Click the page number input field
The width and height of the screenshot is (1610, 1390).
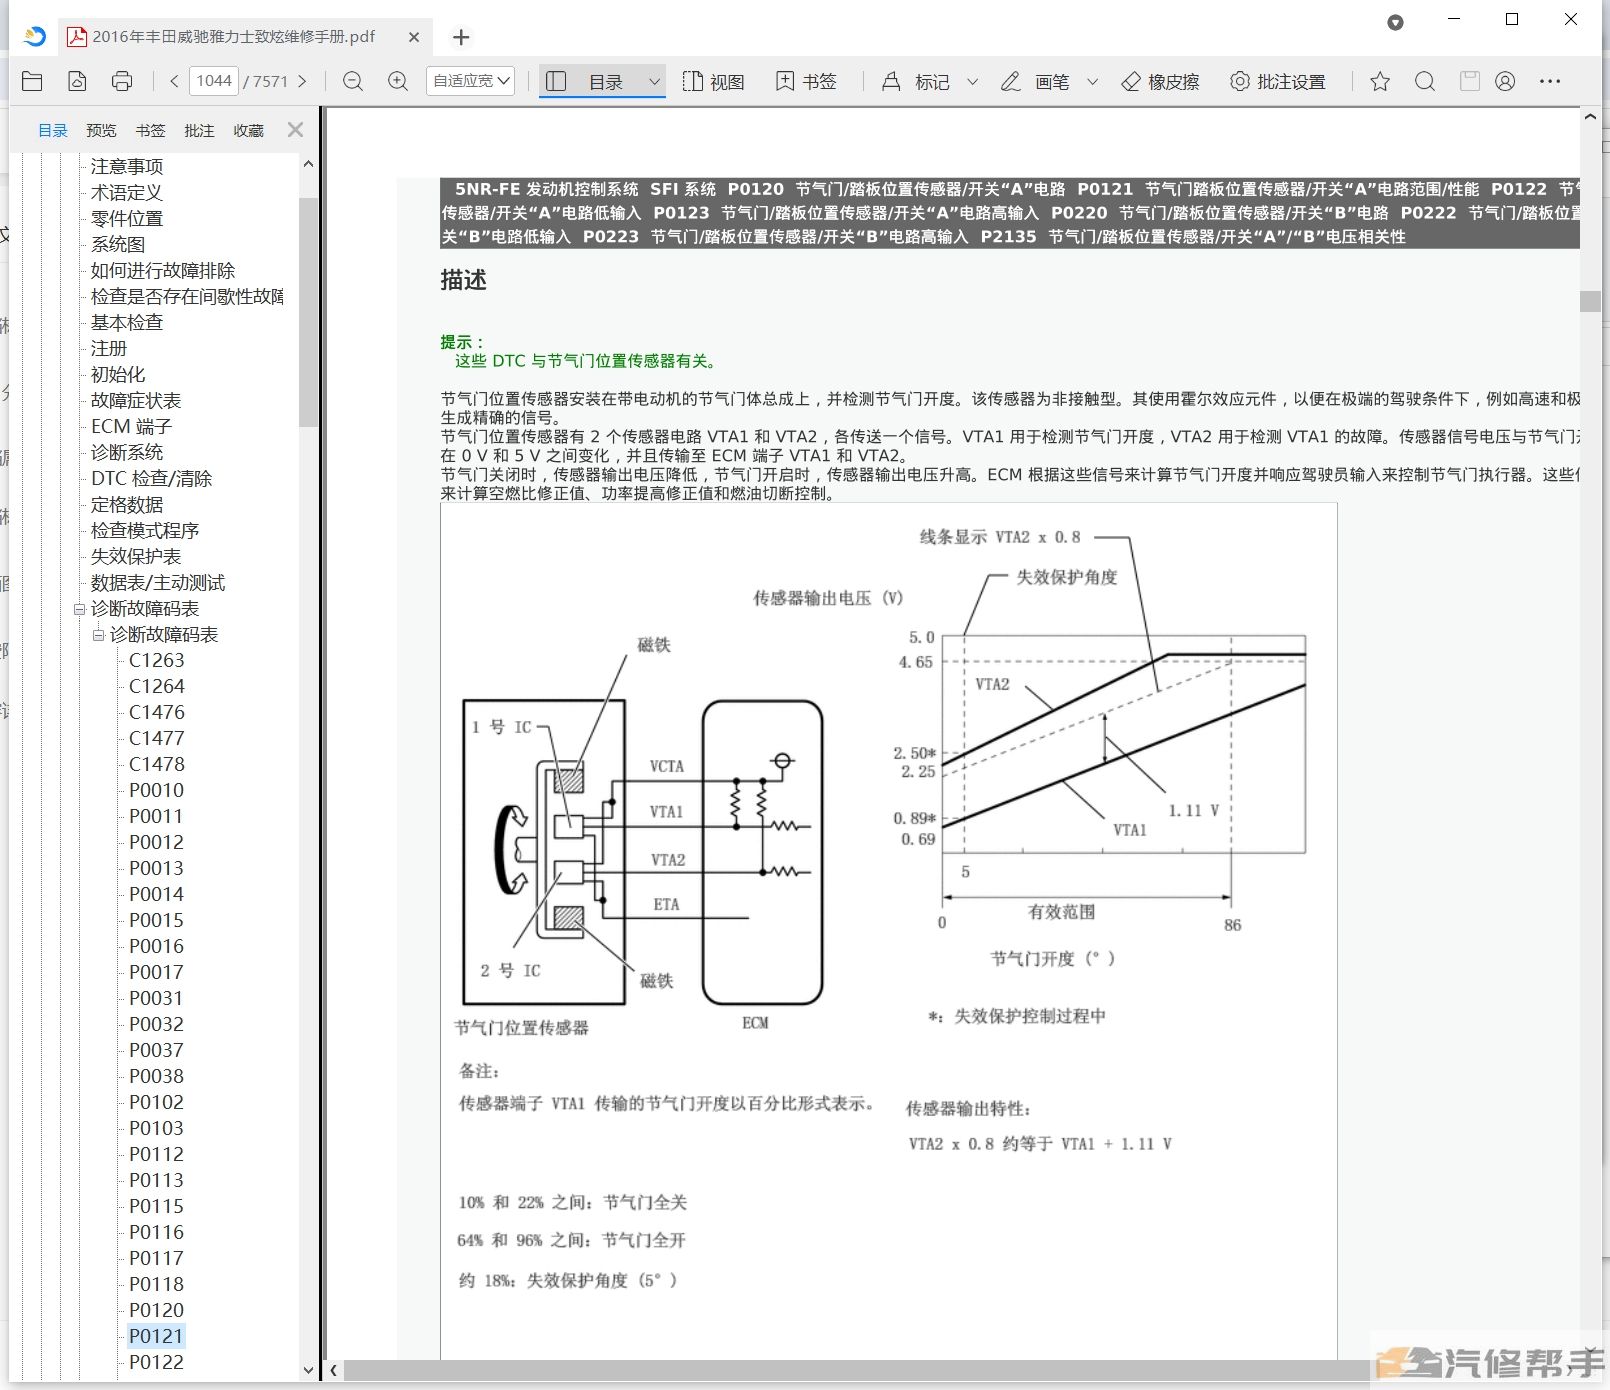(214, 81)
